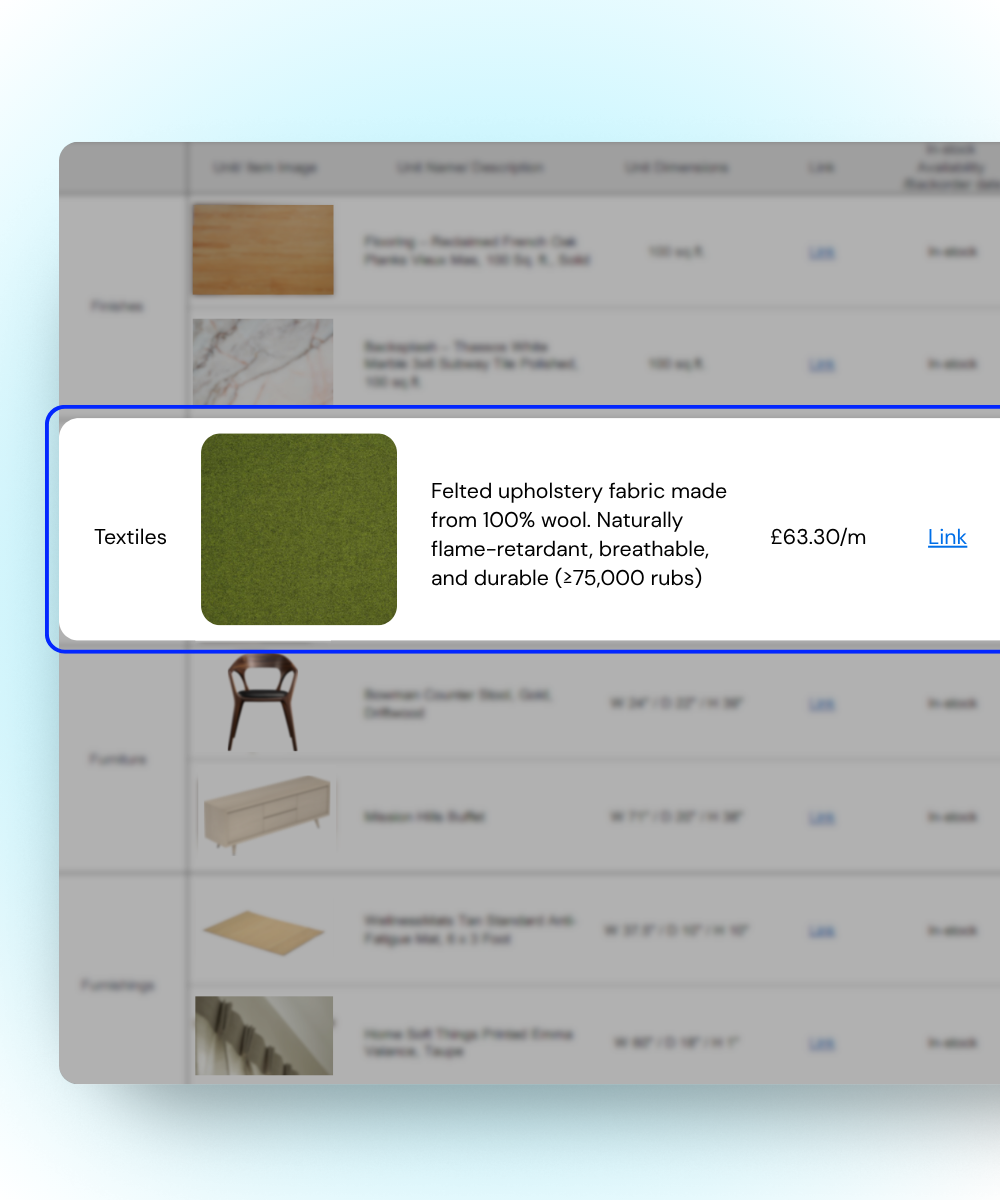Viewport: 1000px width, 1200px height.
Task: Click the green felted wool fabric swatch
Action: click(299, 529)
